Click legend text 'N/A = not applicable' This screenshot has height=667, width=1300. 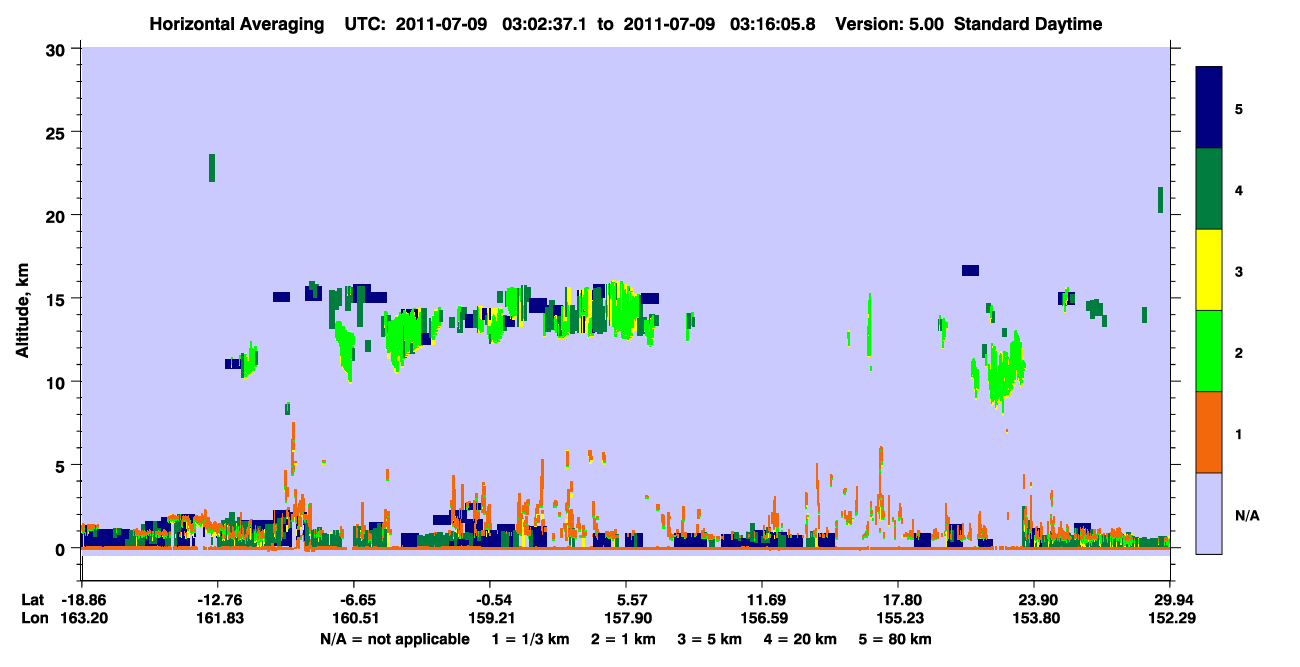pos(394,639)
